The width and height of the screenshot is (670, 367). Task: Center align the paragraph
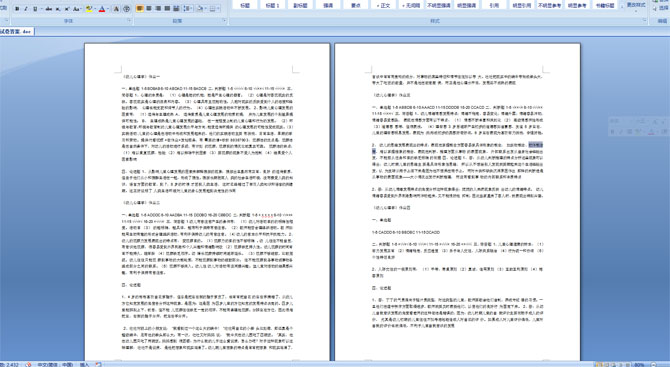149,8
